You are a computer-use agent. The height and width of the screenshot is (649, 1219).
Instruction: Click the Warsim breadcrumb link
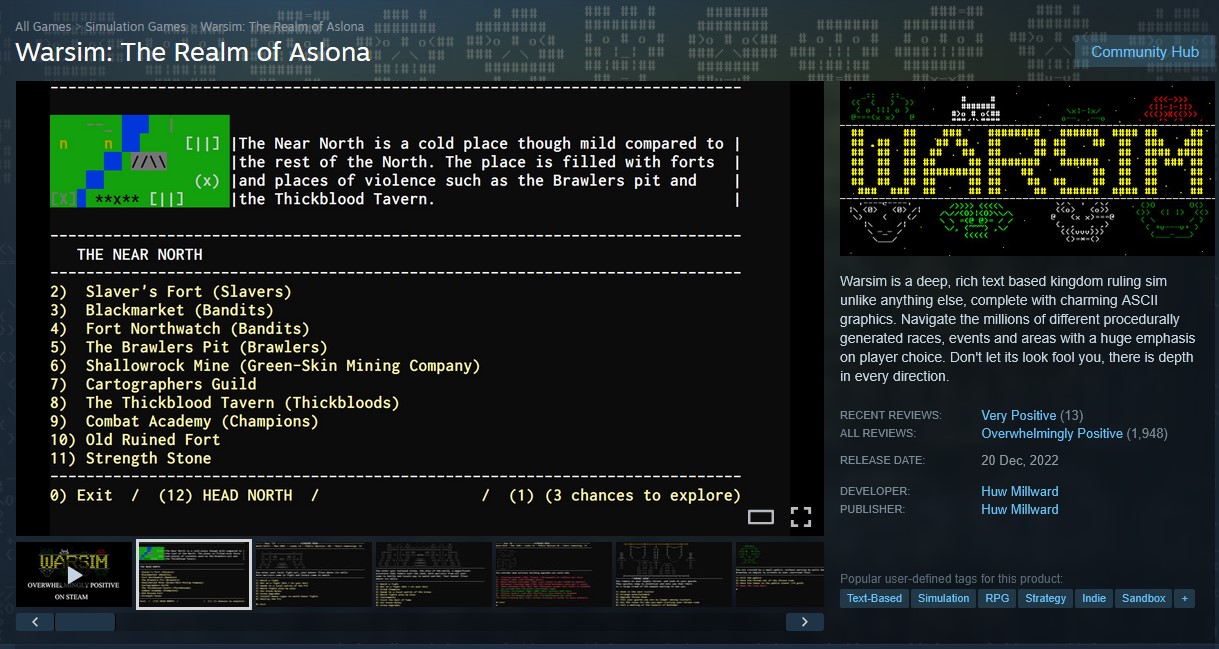[282, 27]
